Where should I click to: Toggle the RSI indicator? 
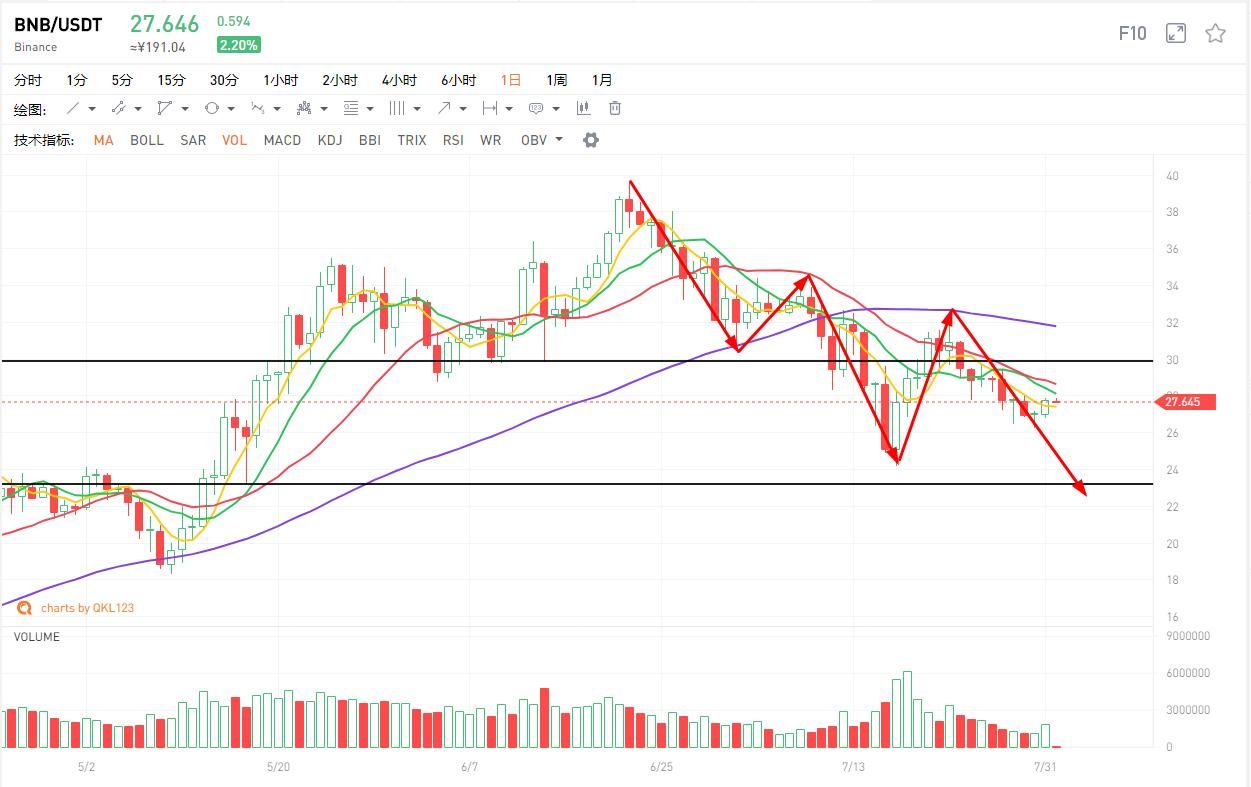click(x=453, y=140)
